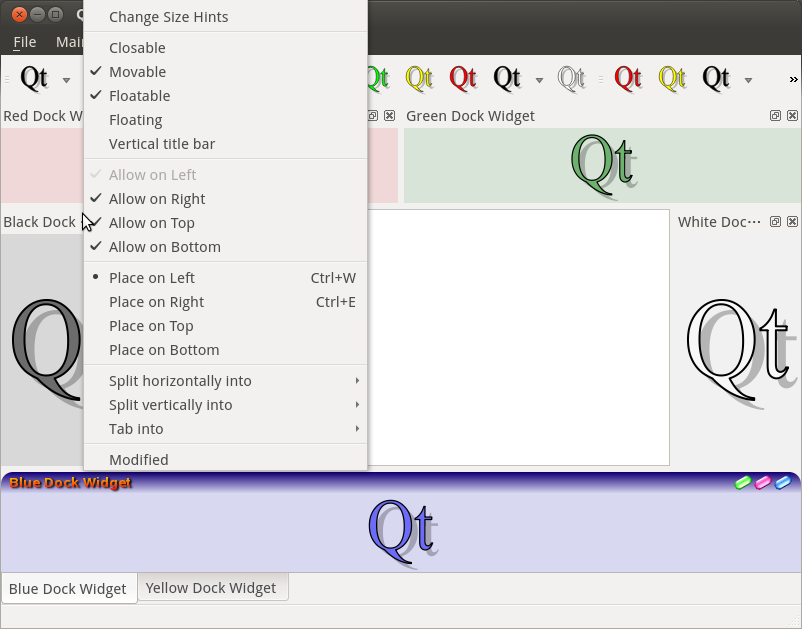Switch to Blue Dock Widget tab
Screen dimensions: 802x629
(69, 589)
